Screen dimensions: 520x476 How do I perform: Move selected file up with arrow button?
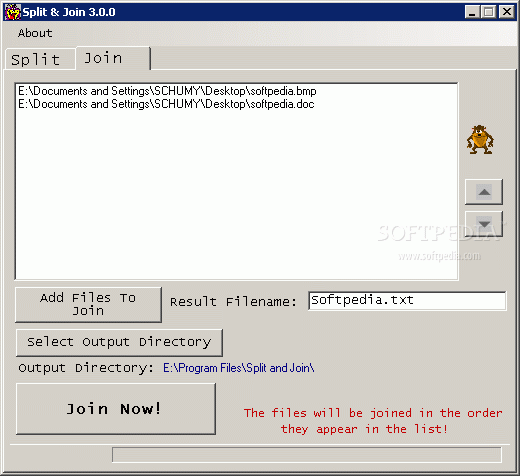point(484,192)
